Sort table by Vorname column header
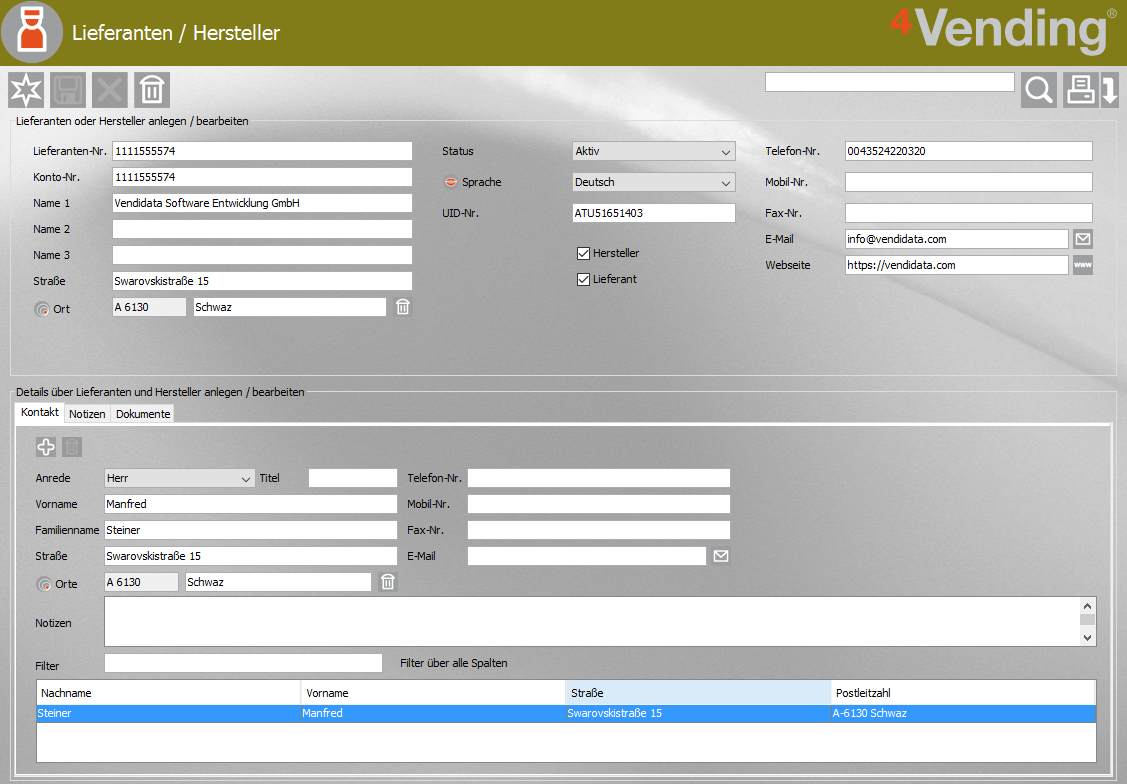The height and width of the screenshot is (784, 1127). [433, 693]
